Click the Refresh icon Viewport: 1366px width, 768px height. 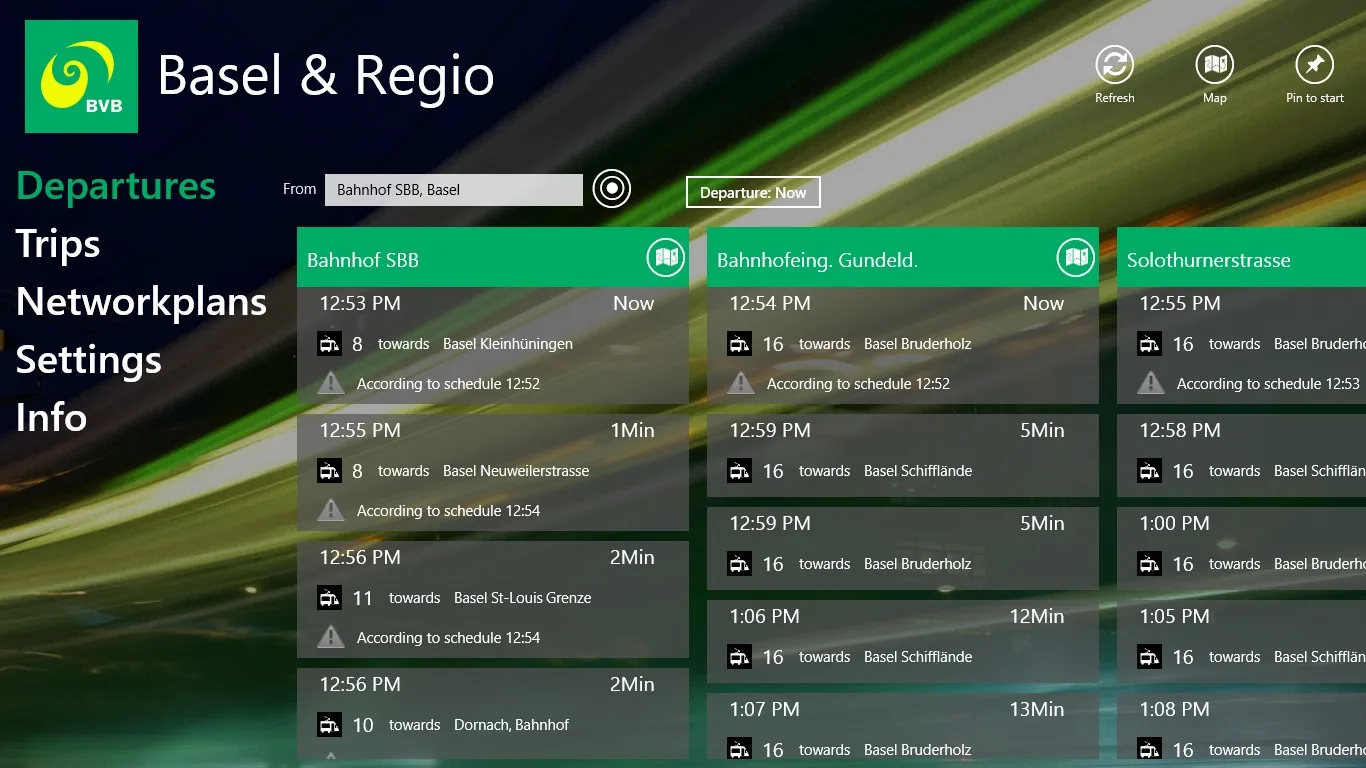pyautogui.click(x=1114, y=65)
